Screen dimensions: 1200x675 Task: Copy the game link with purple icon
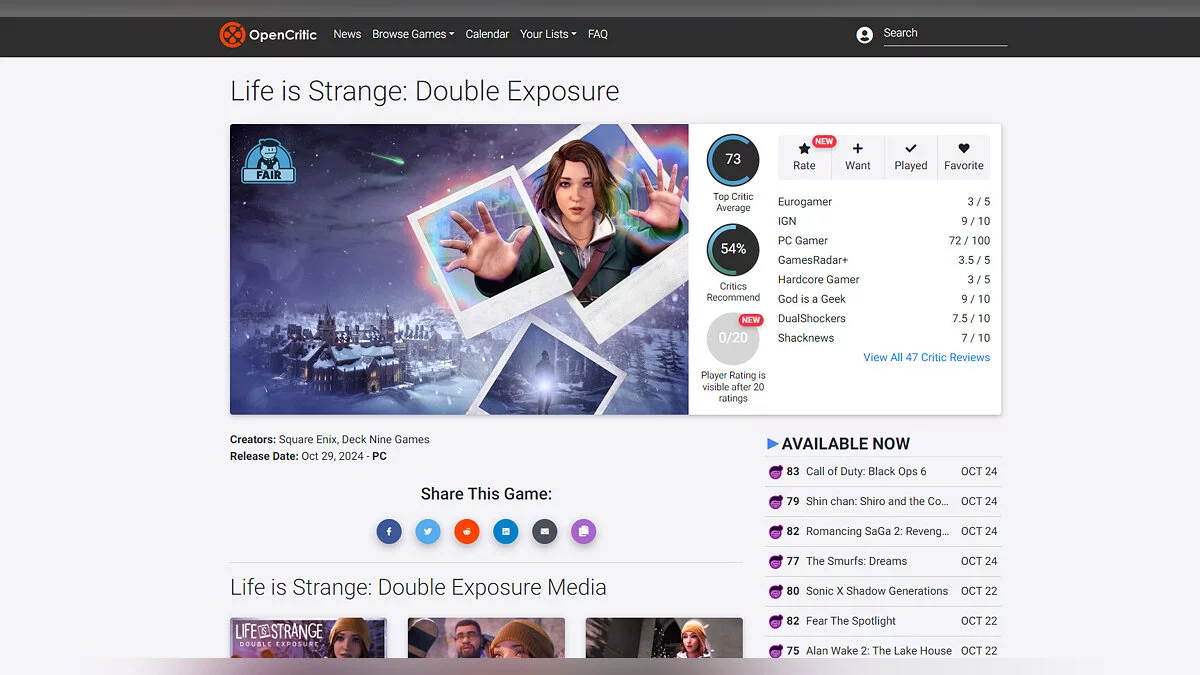584,531
